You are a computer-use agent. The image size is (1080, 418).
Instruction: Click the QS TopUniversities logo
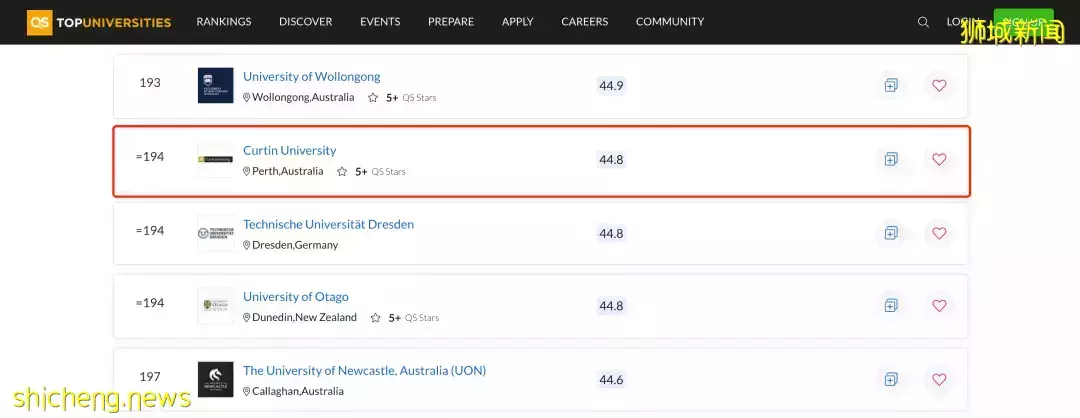(x=99, y=22)
